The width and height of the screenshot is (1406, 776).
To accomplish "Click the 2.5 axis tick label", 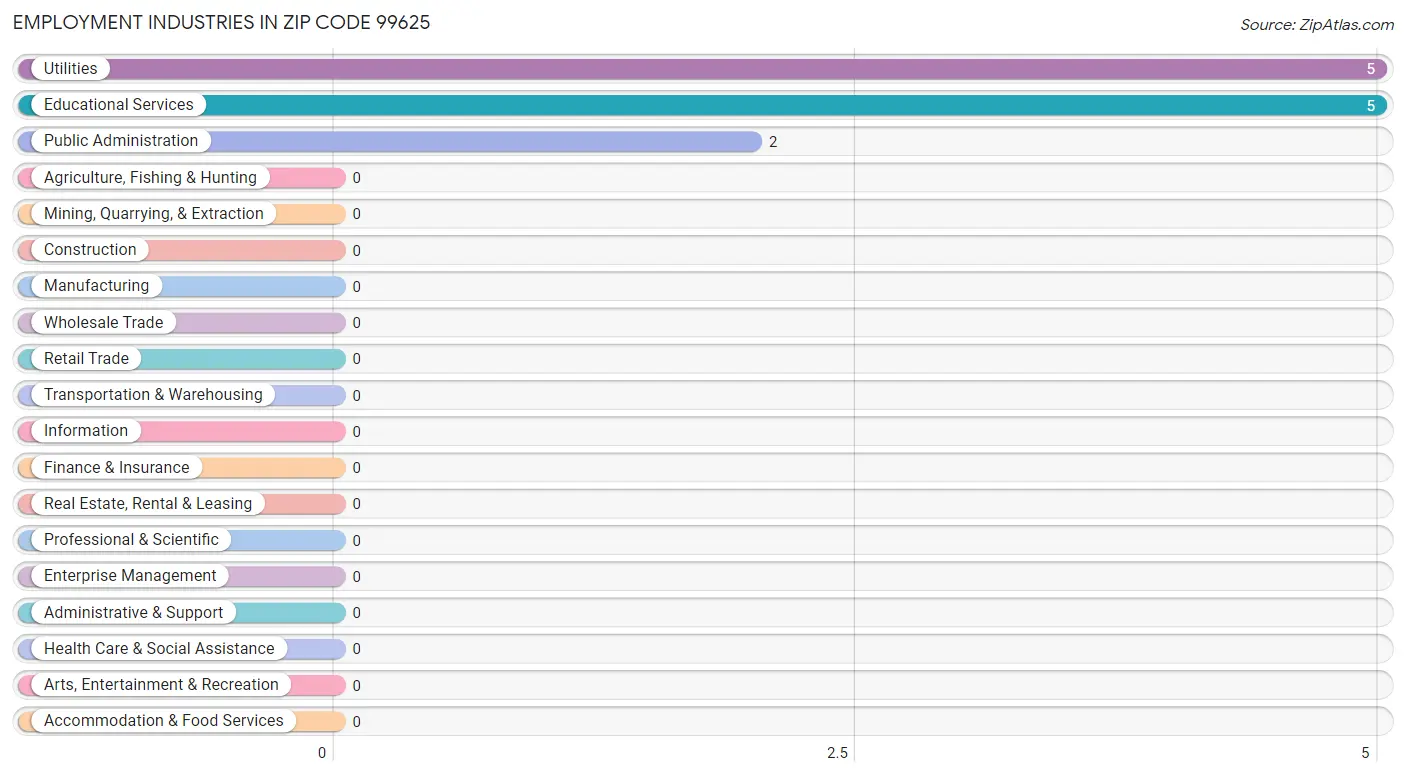I will coord(838,753).
